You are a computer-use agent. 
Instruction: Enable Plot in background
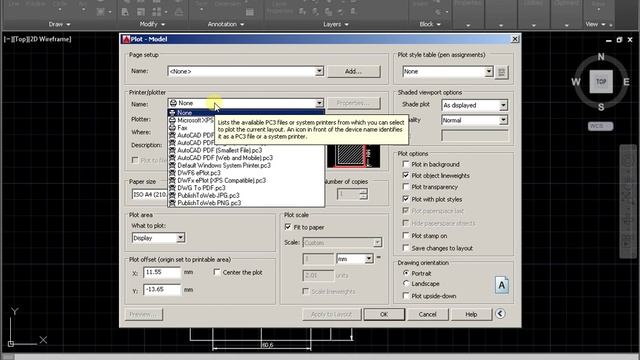click(406, 164)
